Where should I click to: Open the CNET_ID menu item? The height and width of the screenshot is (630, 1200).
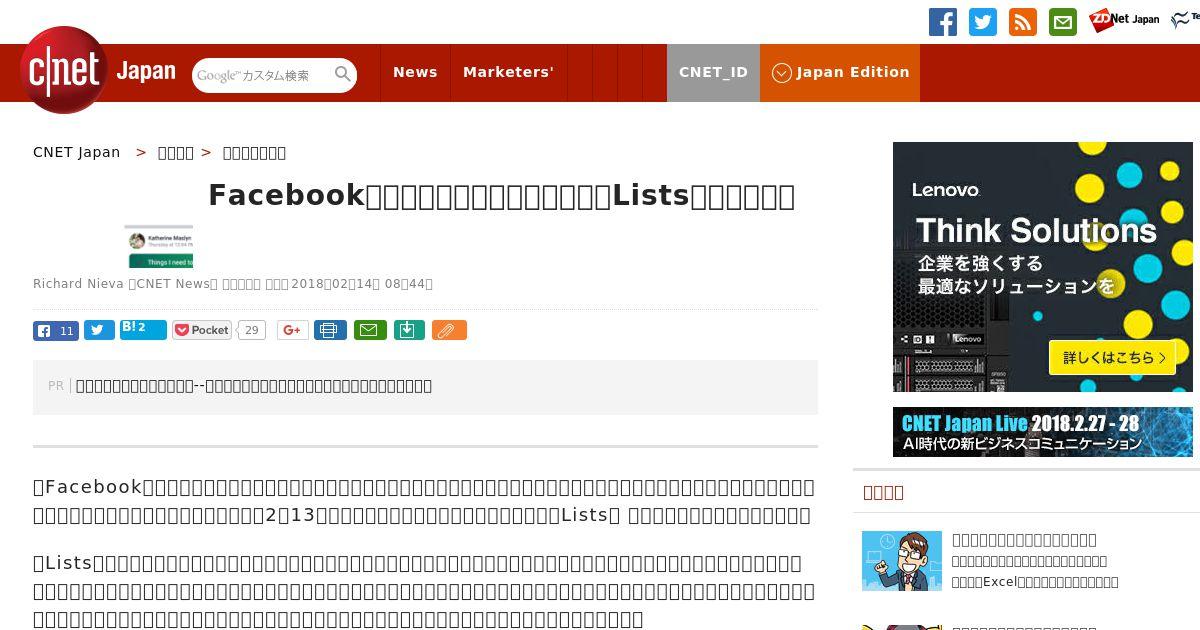click(x=713, y=72)
